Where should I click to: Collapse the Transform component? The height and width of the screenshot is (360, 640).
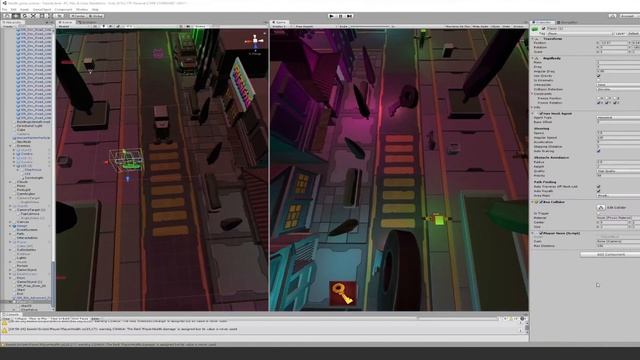(533, 39)
